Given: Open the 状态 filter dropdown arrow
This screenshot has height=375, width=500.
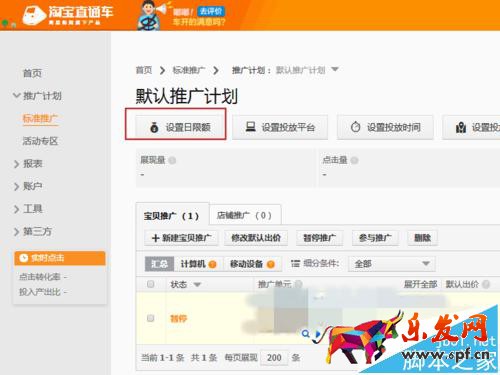Looking at the screenshot, I should click(x=197, y=284).
